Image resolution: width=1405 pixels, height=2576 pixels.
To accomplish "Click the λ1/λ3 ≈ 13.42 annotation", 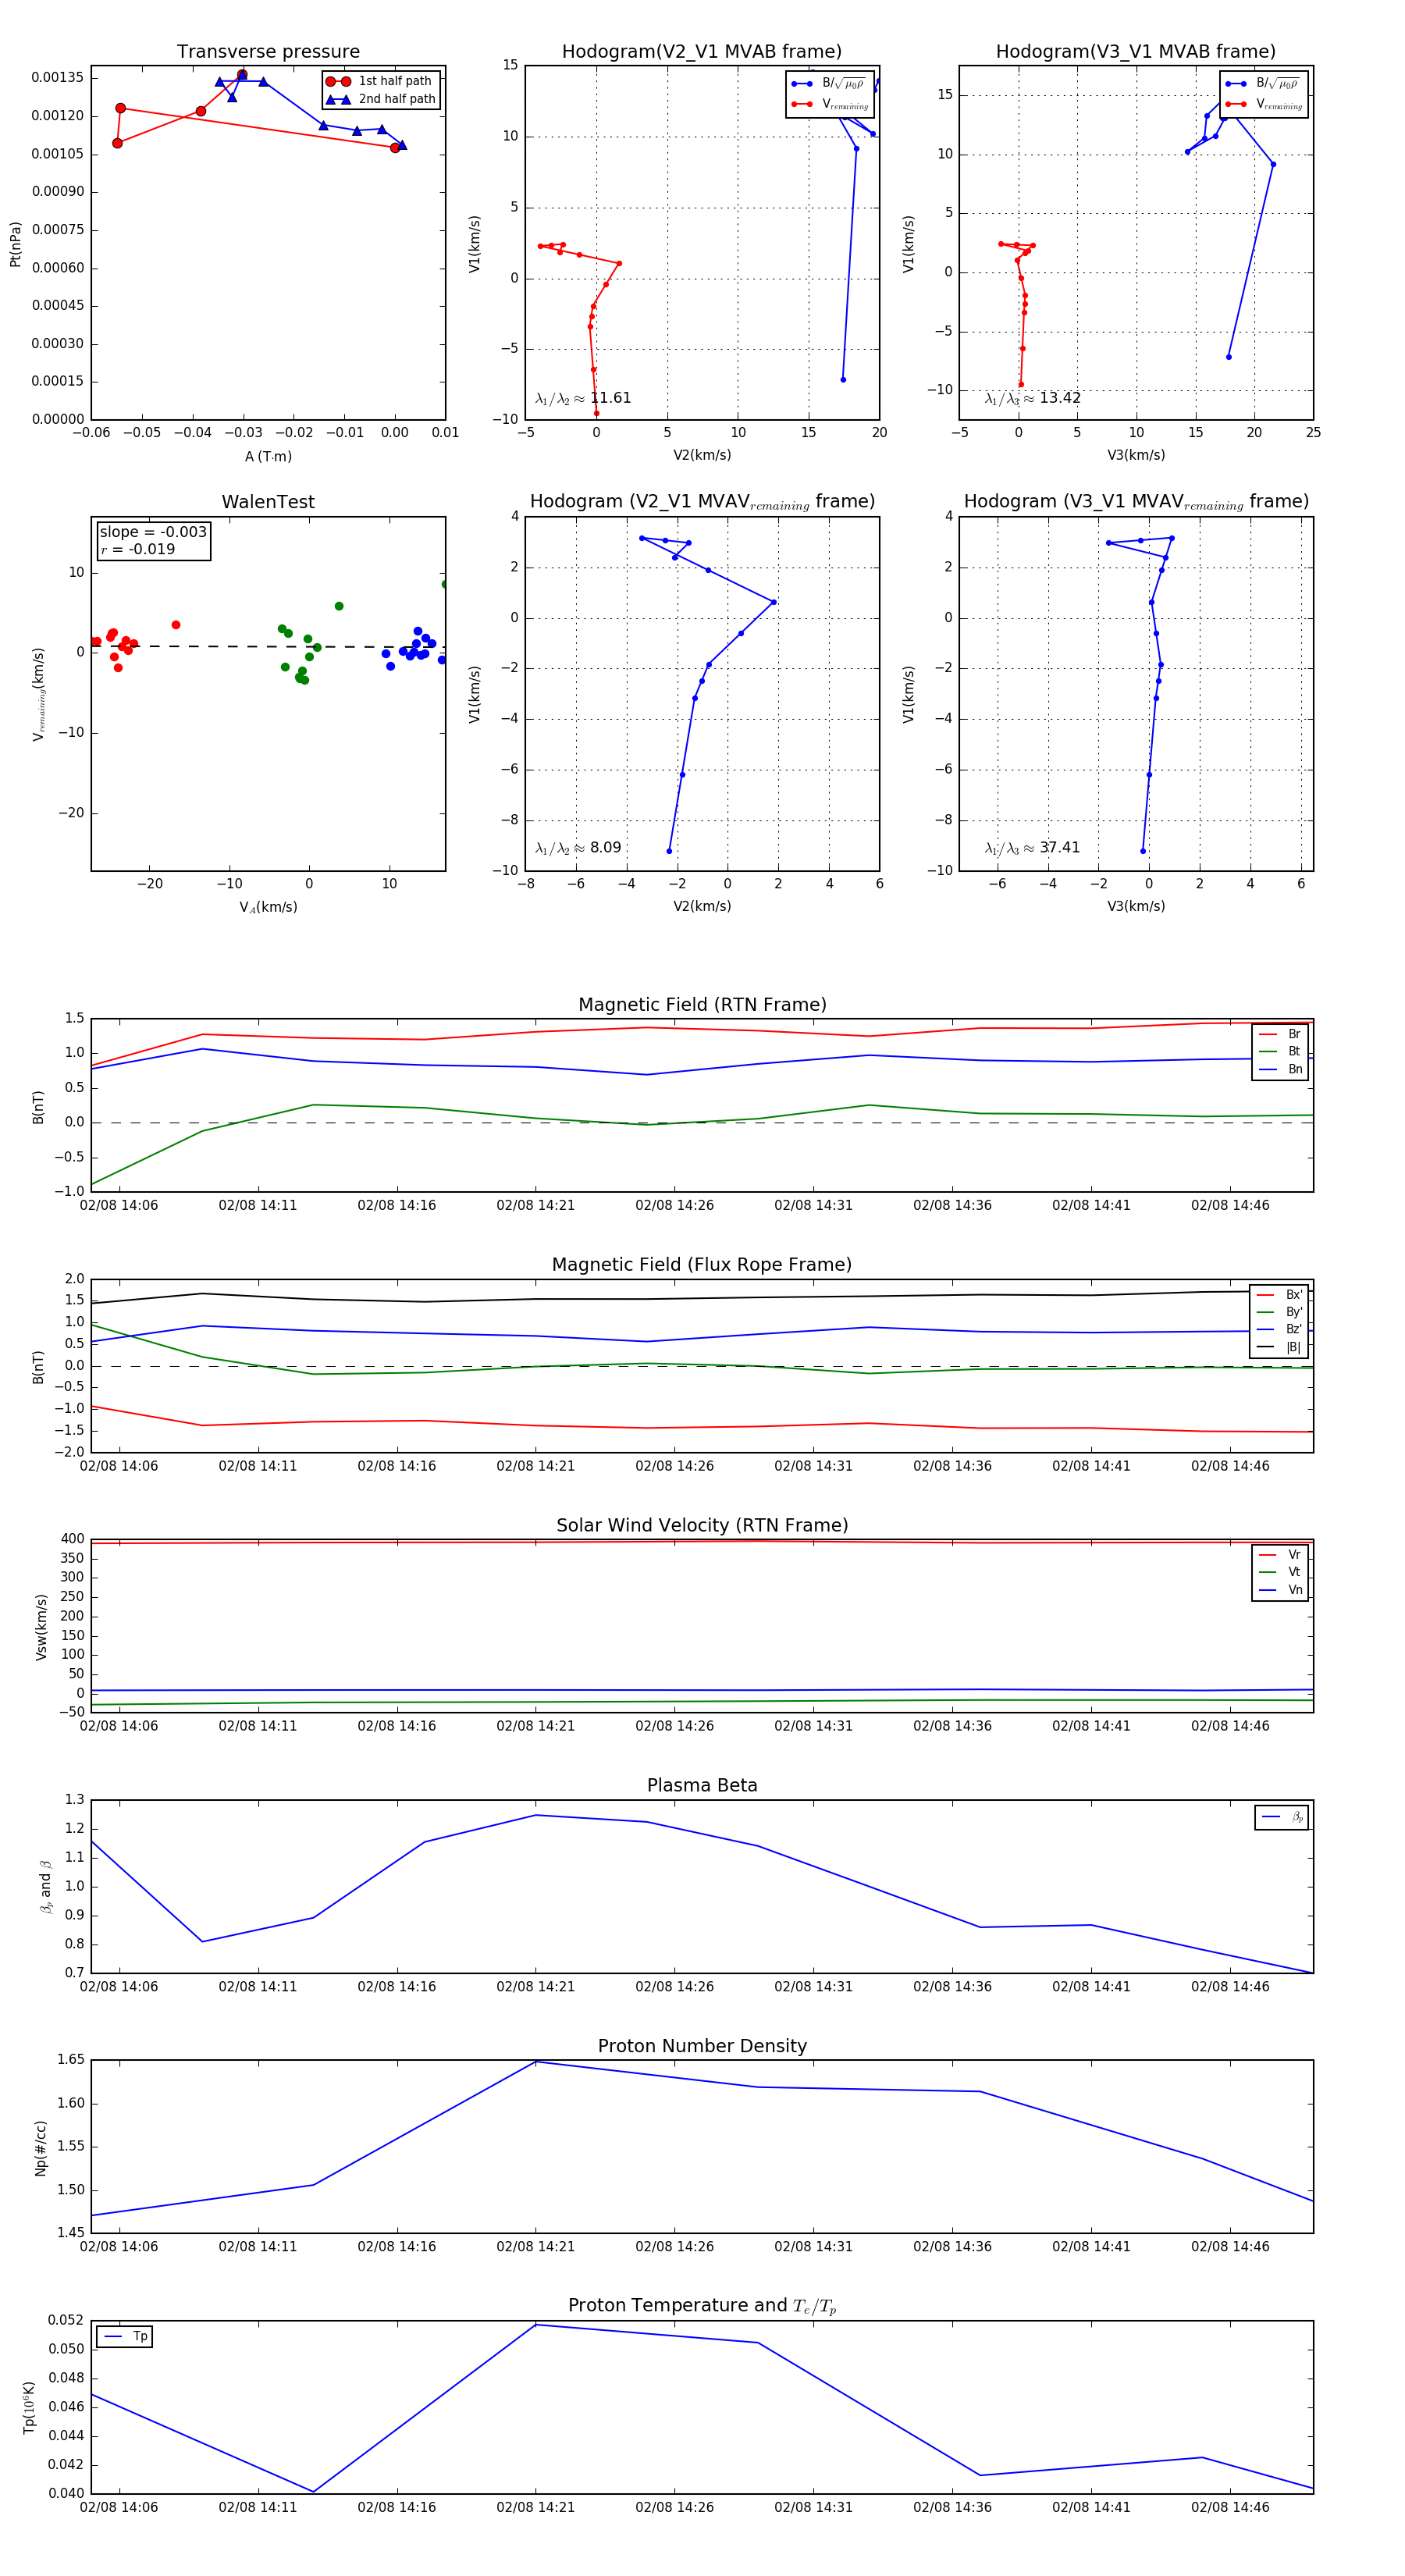I will pyautogui.click(x=1032, y=398).
